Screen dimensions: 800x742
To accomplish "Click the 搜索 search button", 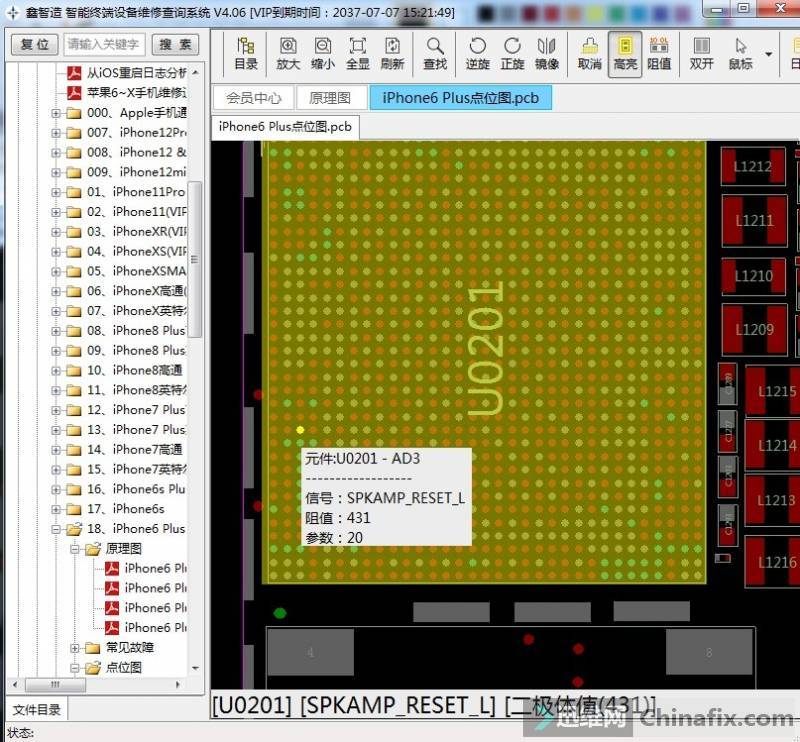I will pos(176,45).
